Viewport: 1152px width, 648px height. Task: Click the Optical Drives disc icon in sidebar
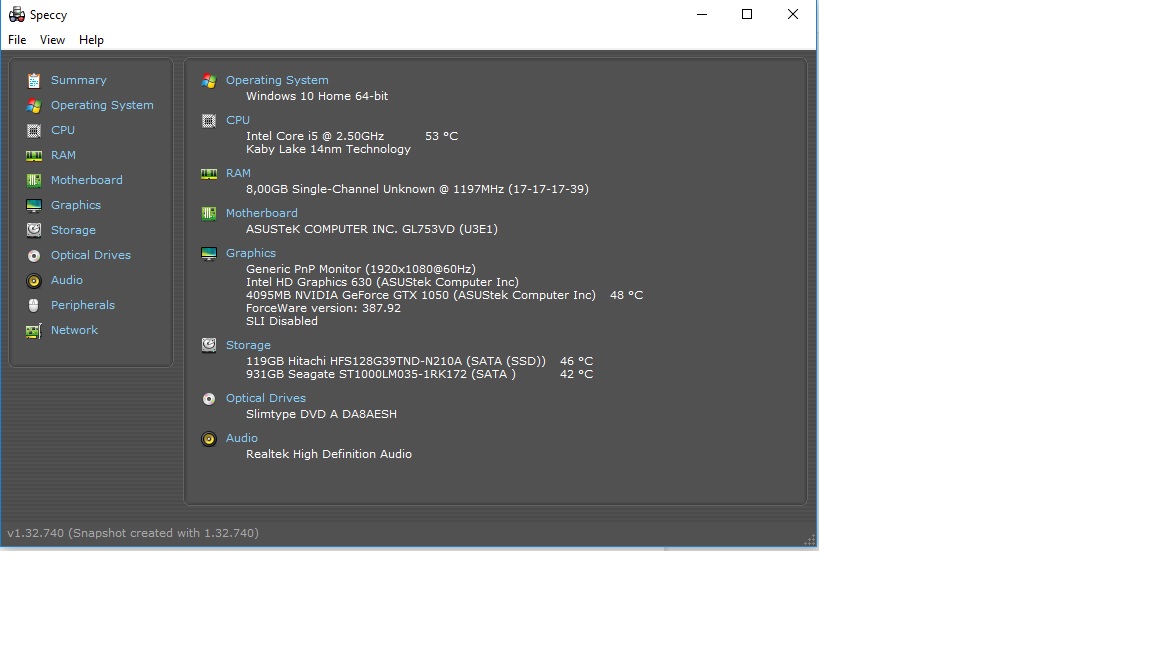(x=34, y=256)
